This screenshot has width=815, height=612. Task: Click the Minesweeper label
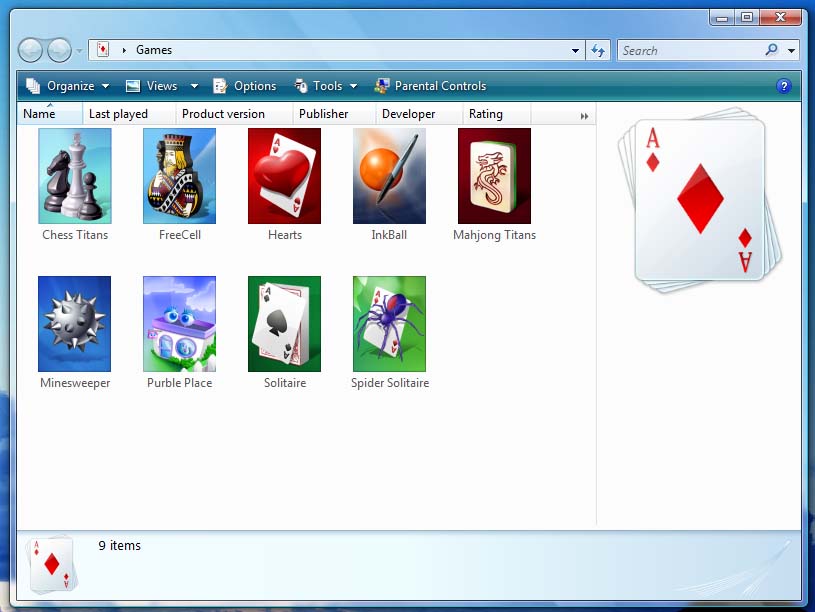click(x=75, y=383)
